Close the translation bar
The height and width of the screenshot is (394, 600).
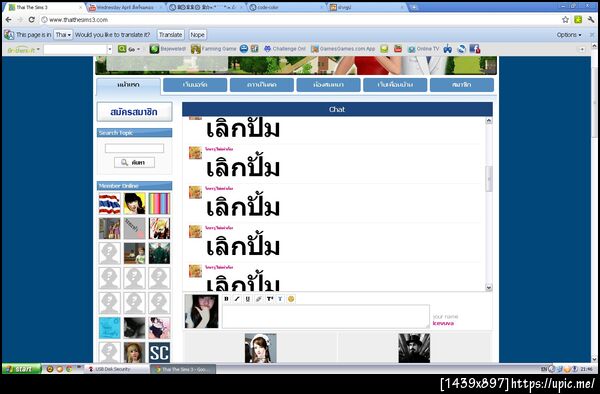pos(592,35)
